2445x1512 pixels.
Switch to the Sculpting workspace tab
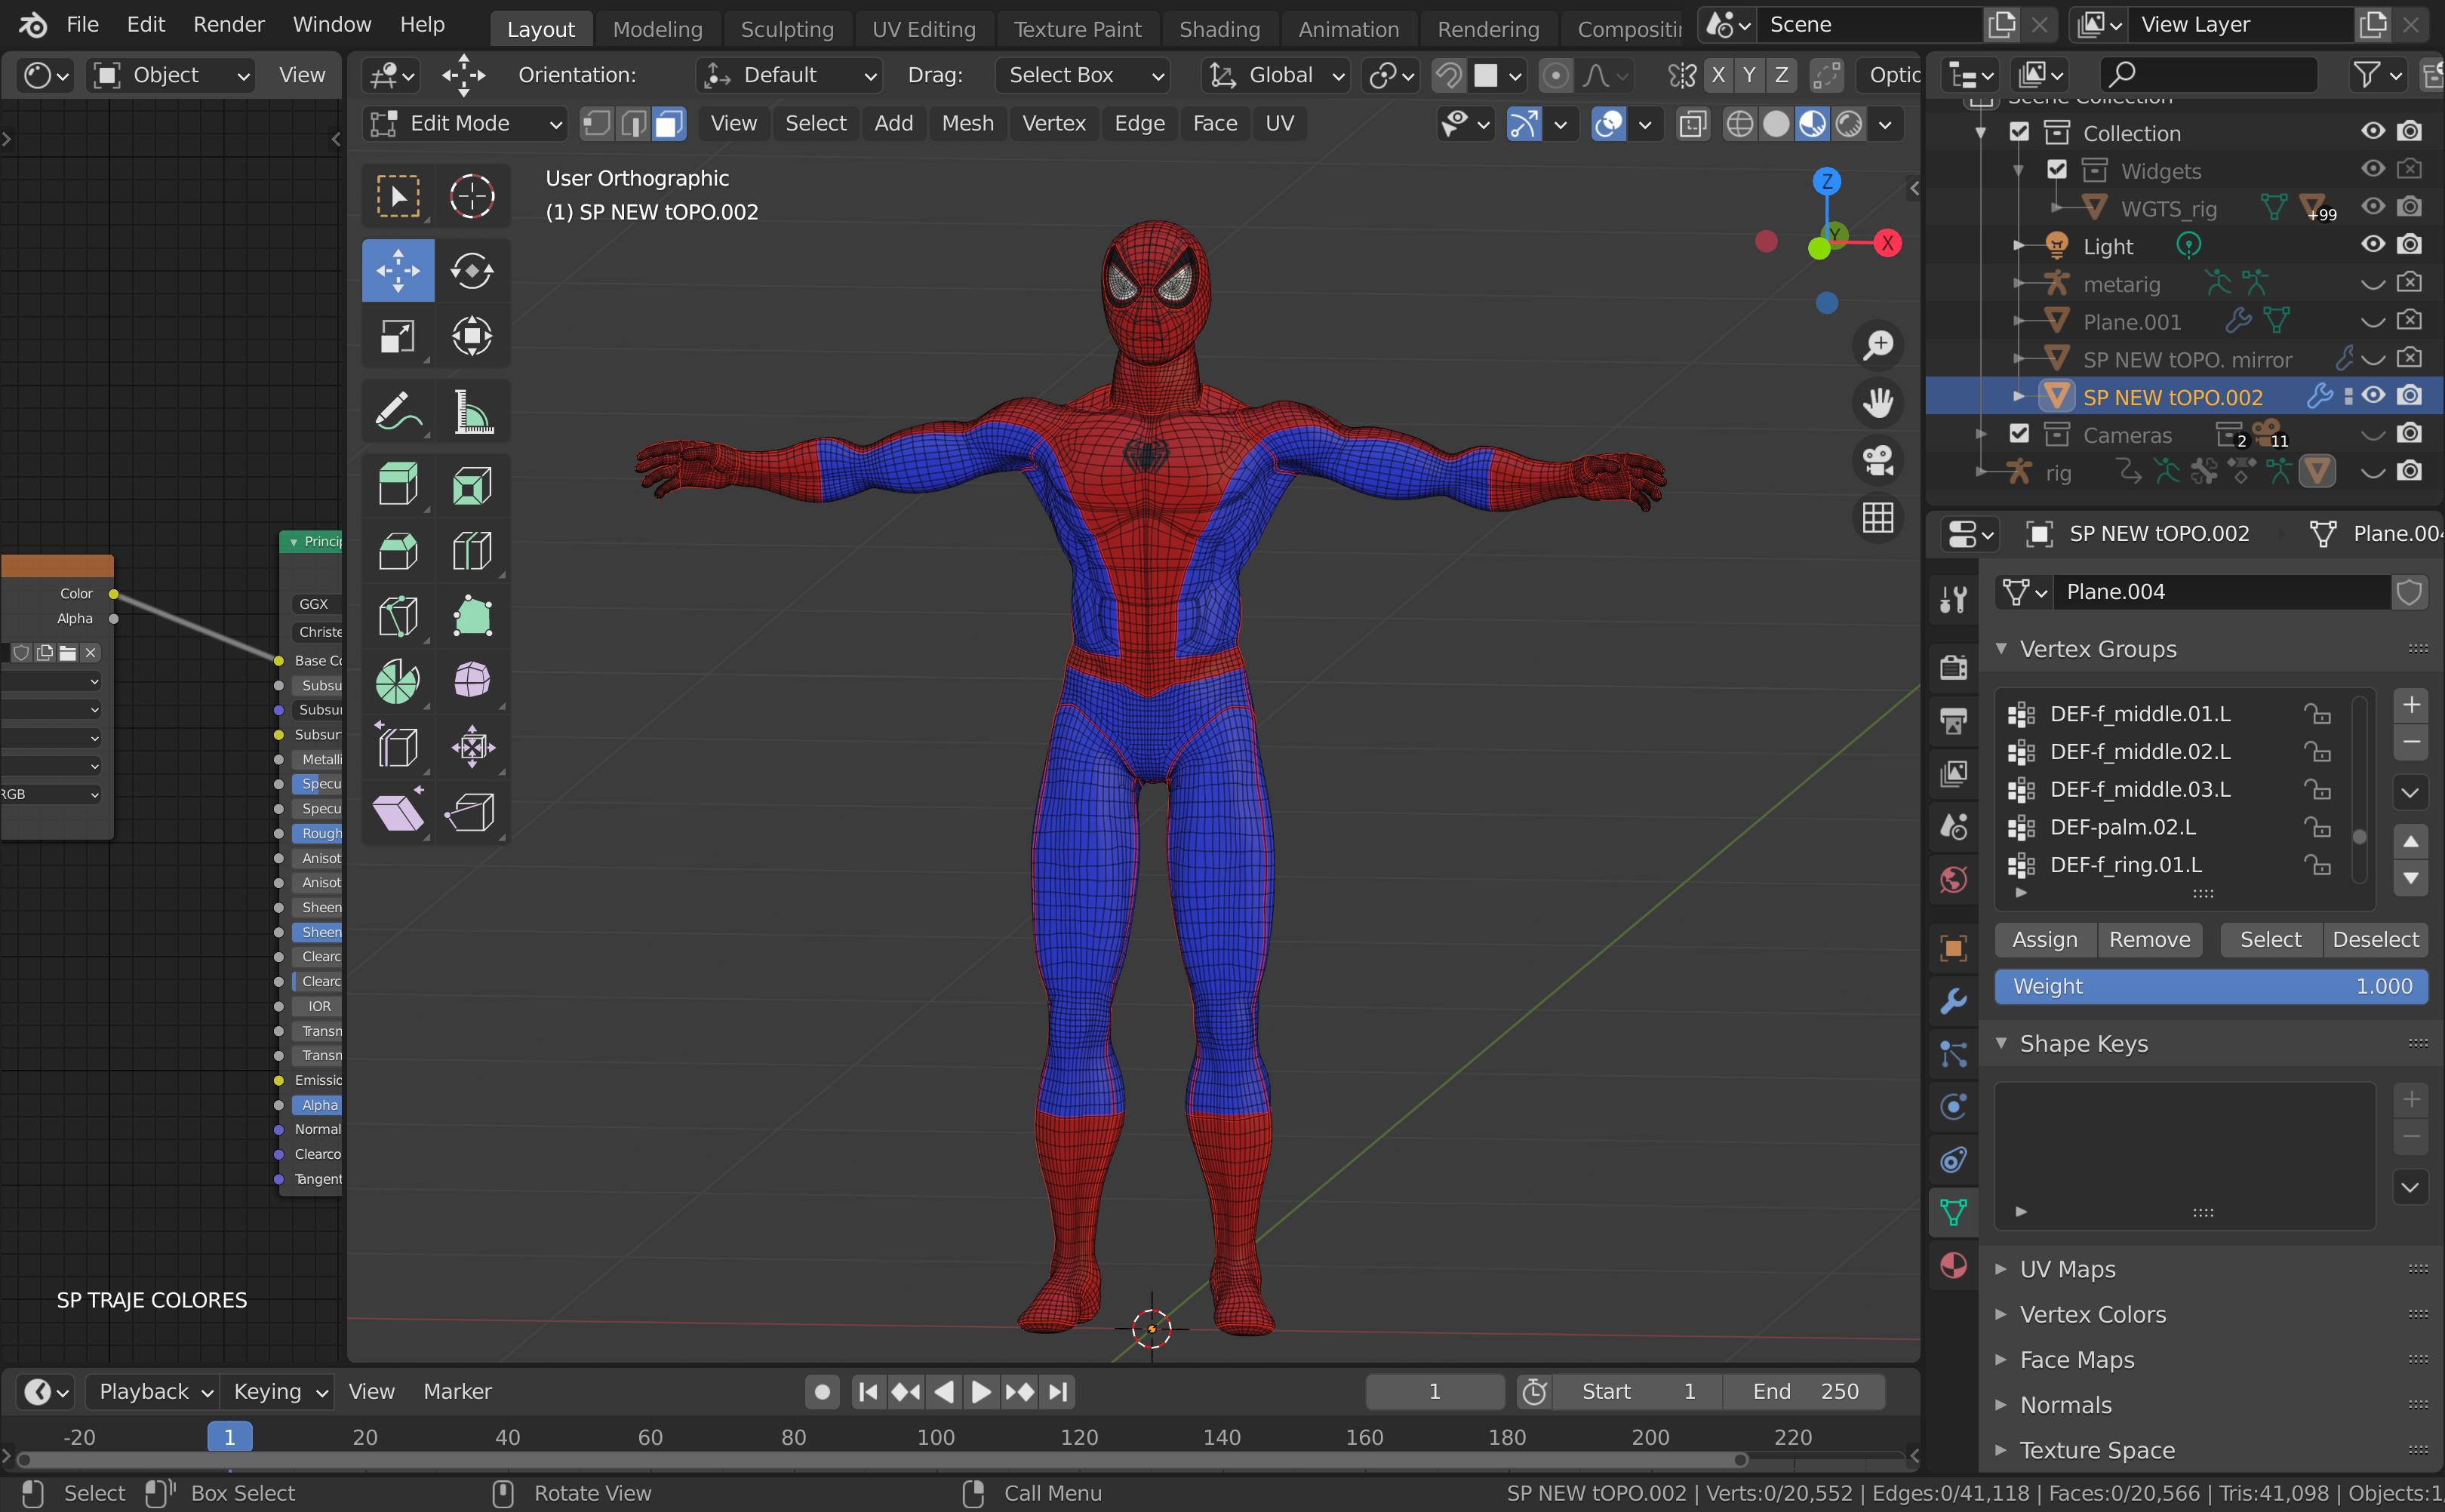(786, 29)
